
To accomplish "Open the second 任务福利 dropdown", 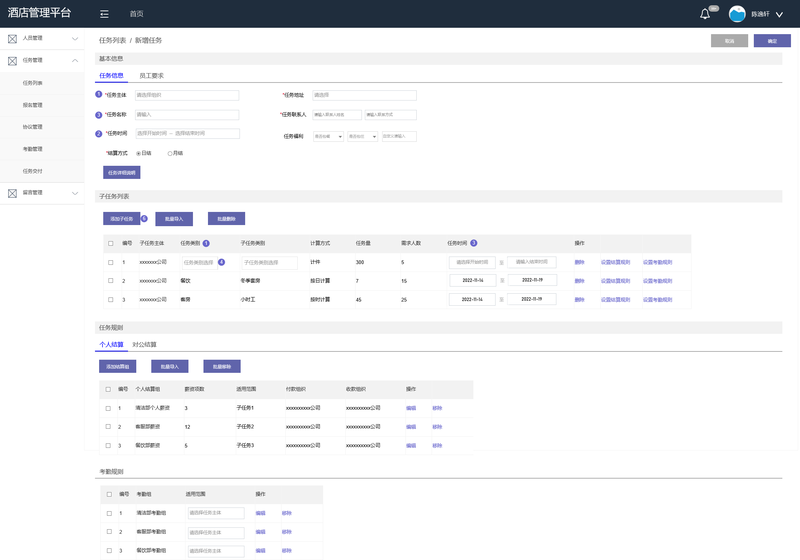I will click(x=362, y=136).
